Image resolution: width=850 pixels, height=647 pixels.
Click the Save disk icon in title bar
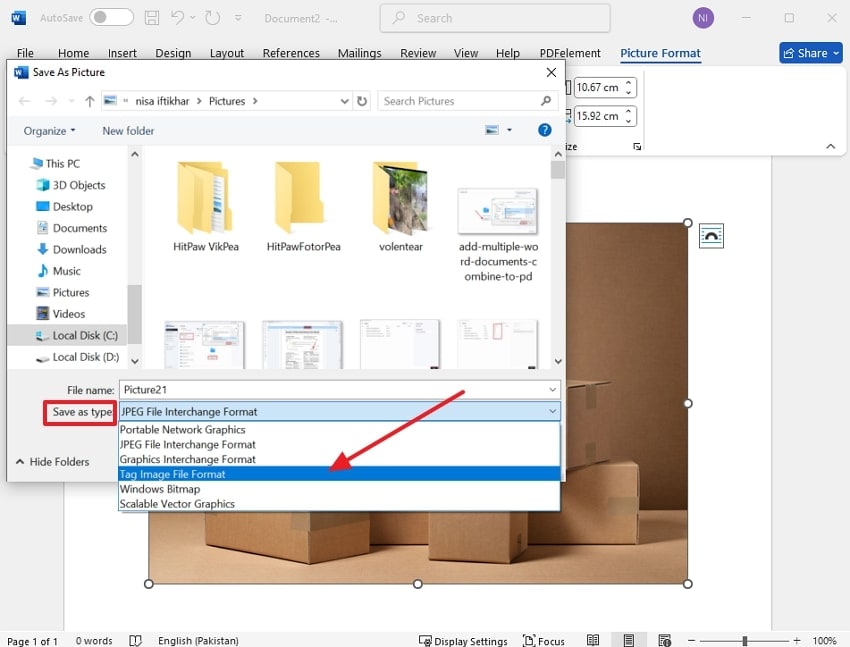pyautogui.click(x=152, y=18)
